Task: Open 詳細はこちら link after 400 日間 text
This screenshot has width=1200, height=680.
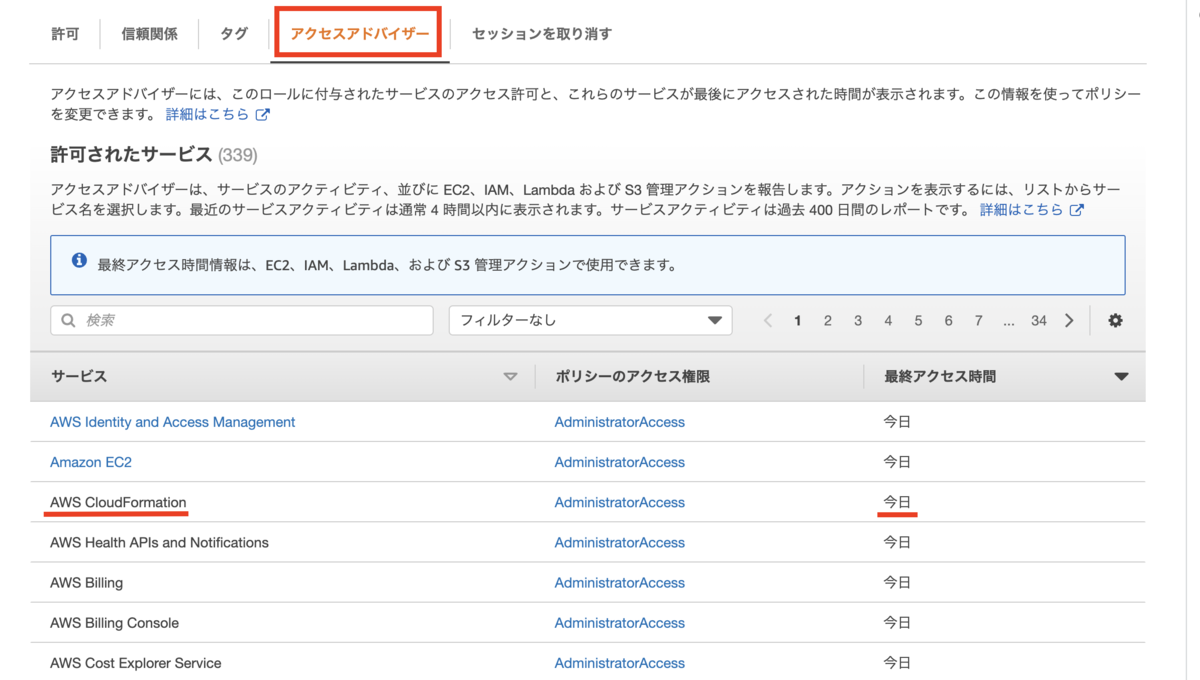Action: 1022,210
